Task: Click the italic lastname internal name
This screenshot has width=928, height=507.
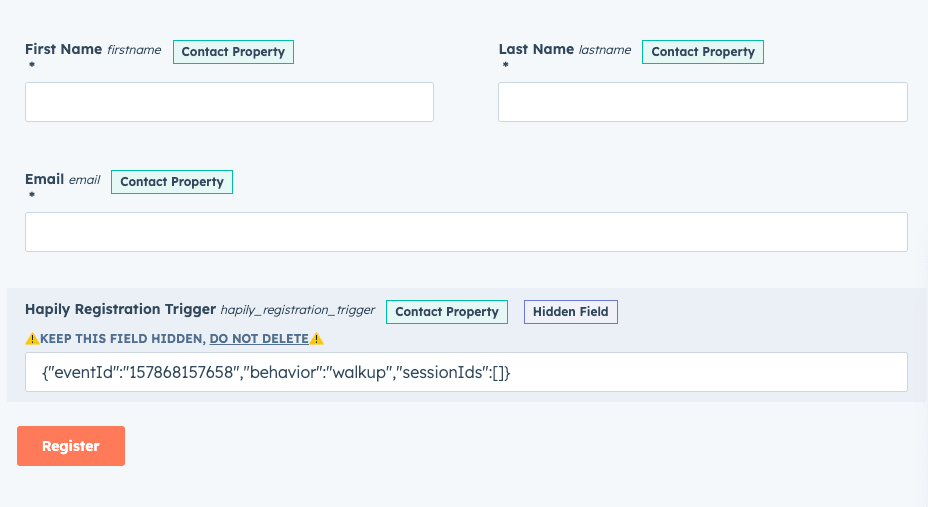Action: coord(605,50)
